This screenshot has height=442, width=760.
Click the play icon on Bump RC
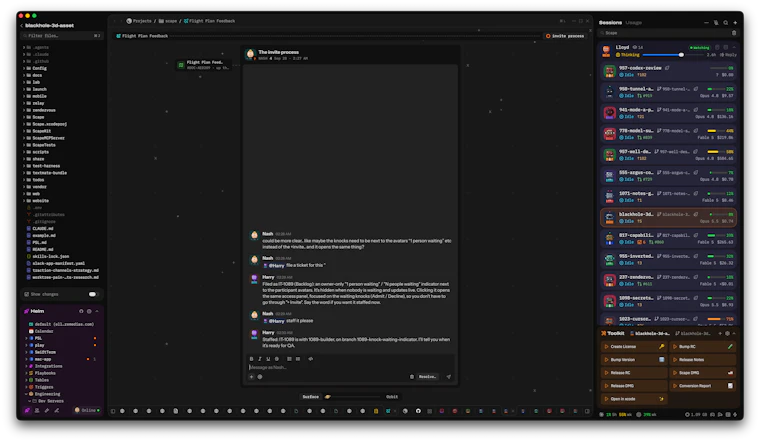point(675,347)
